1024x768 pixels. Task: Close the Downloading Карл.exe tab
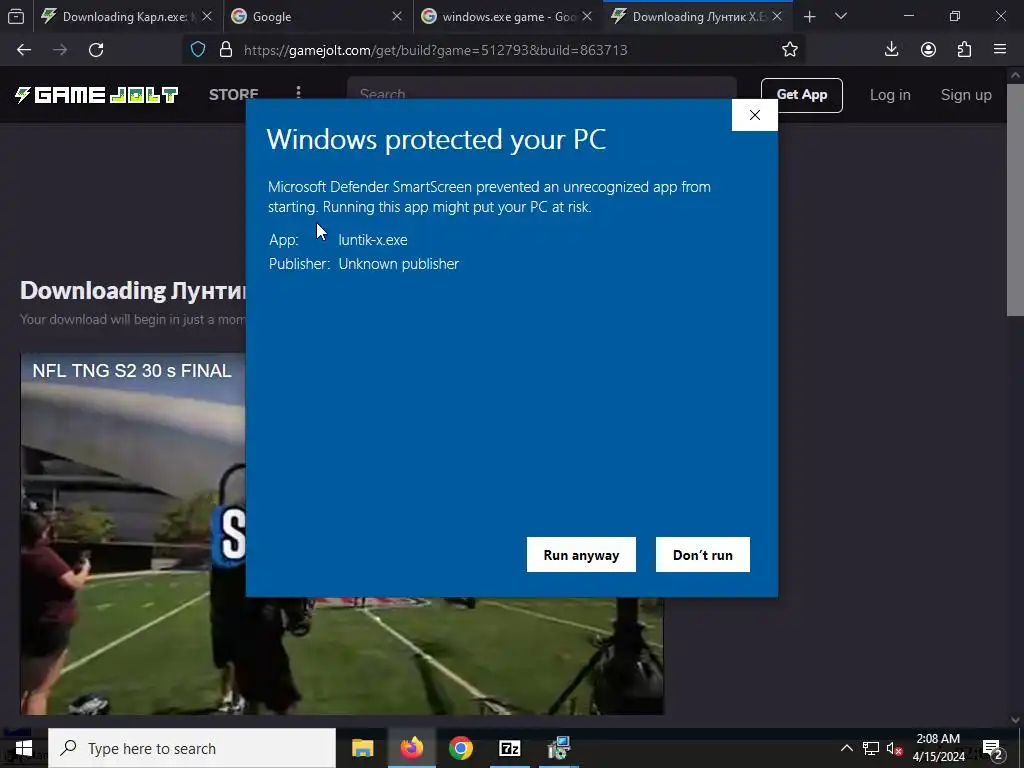click(x=207, y=16)
